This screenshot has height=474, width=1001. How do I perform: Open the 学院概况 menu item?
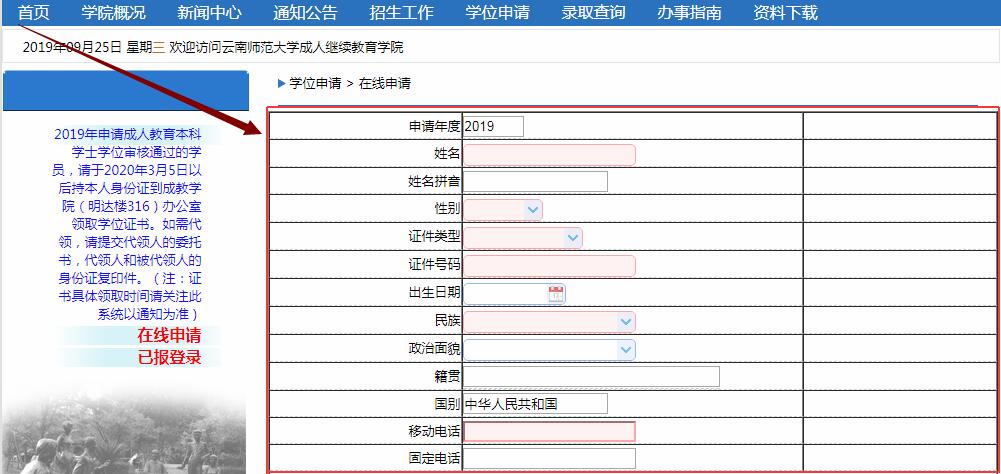(x=114, y=12)
